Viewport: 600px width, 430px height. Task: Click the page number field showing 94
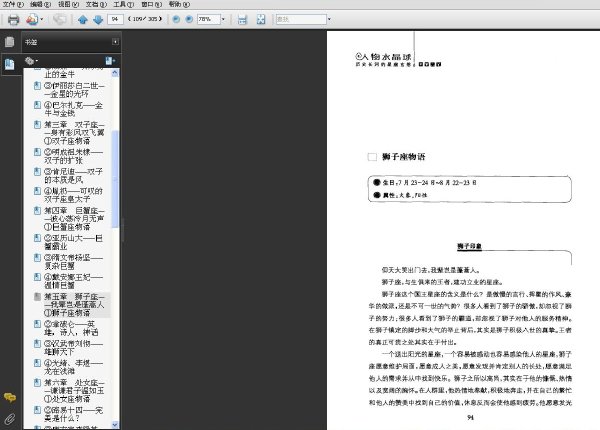point(115,19)
